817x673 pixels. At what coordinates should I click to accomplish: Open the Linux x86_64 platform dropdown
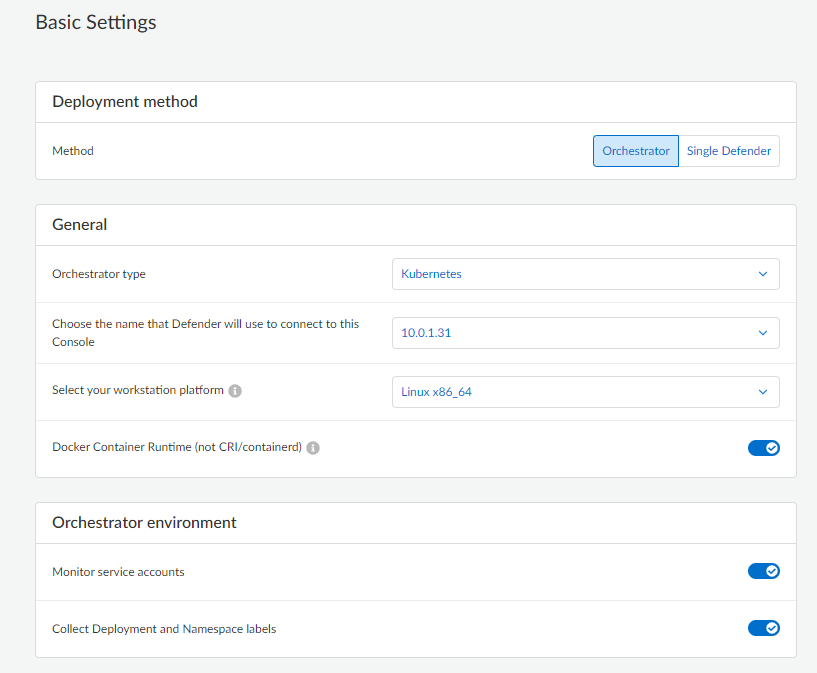[585, 392]
